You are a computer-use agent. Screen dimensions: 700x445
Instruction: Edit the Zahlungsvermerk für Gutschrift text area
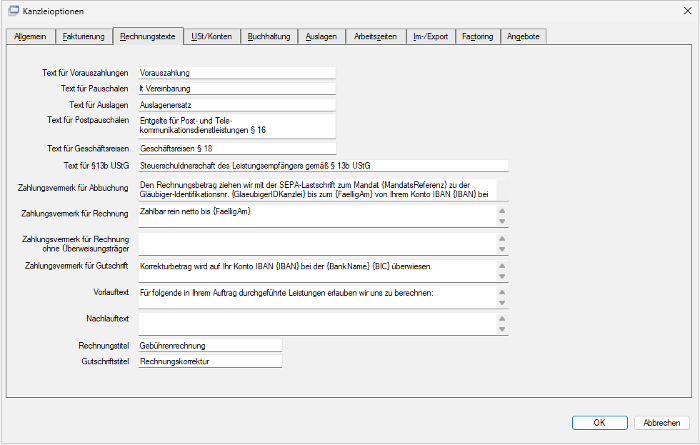coord(317,271)
